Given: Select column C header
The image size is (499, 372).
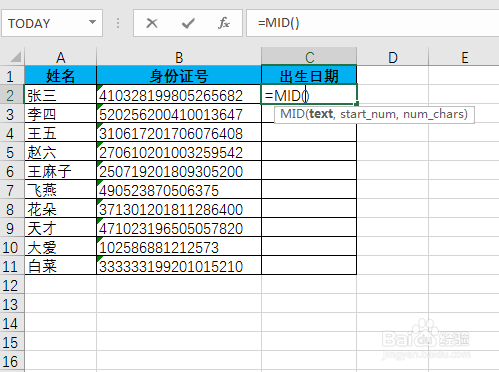Looking at the screenshot, I should [309, 57].
